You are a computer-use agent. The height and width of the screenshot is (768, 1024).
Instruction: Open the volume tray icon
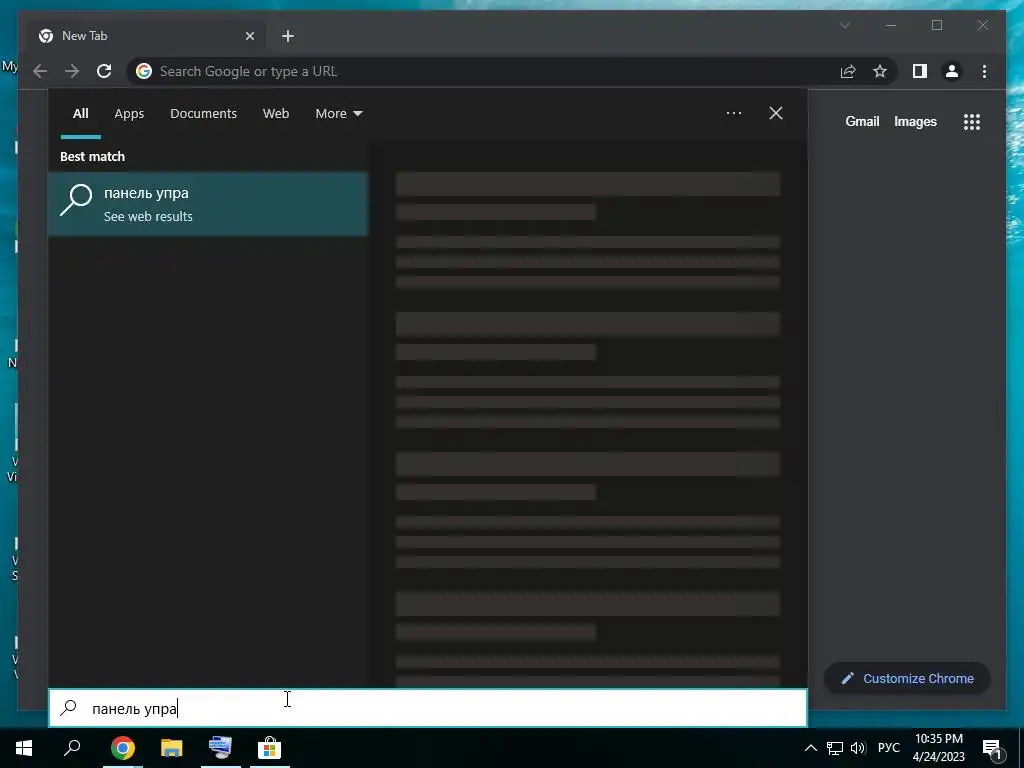pos(857,748)
